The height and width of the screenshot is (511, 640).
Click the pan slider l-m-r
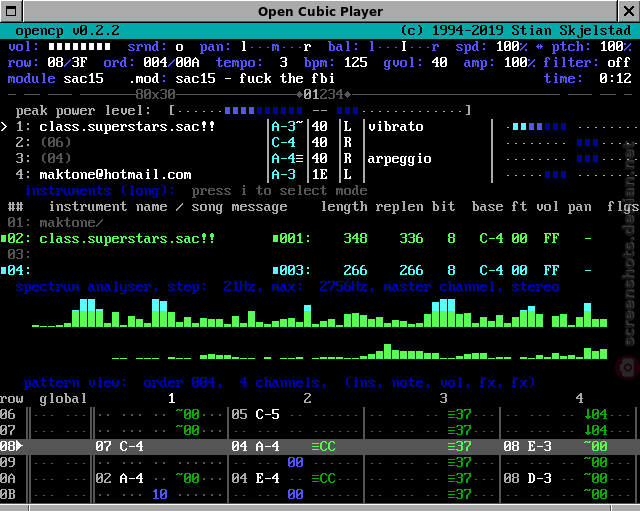click(276, 47)
